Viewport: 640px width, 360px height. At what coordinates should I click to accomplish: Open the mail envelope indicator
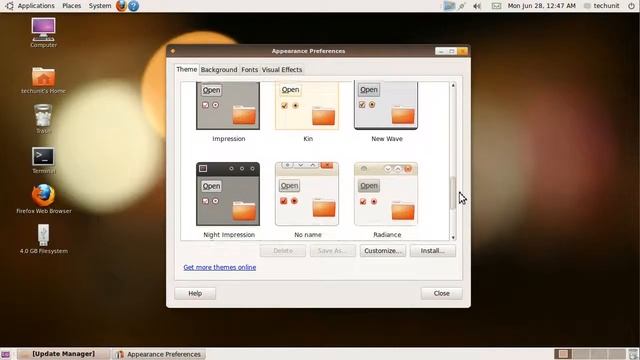(496, 6)
